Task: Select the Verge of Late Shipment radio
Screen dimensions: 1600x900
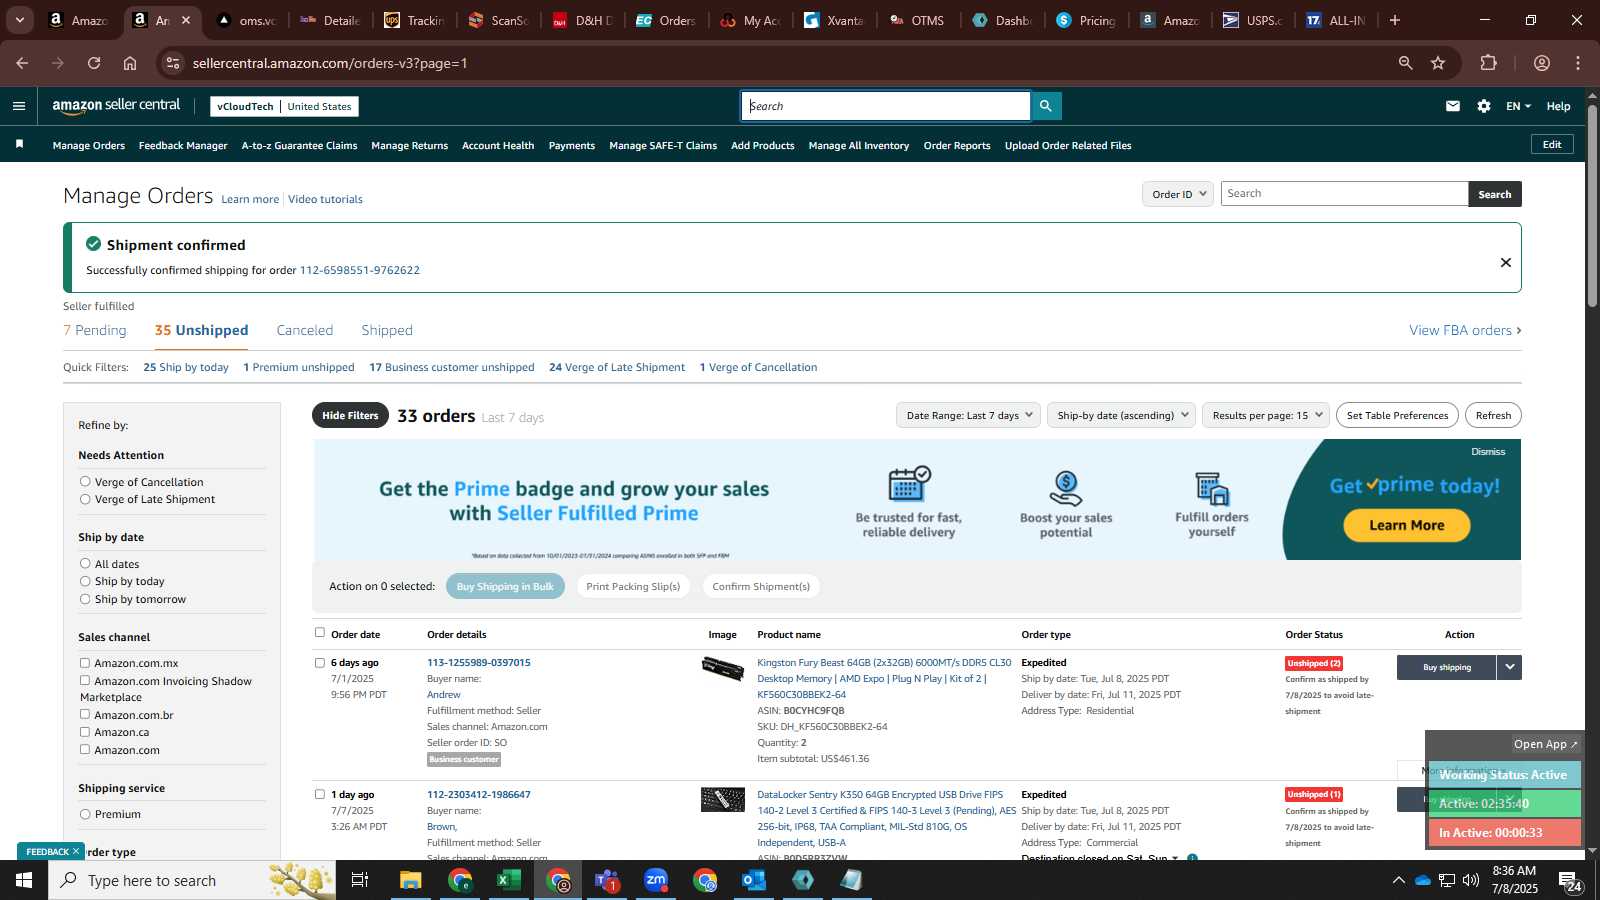Action: point(85,498)
